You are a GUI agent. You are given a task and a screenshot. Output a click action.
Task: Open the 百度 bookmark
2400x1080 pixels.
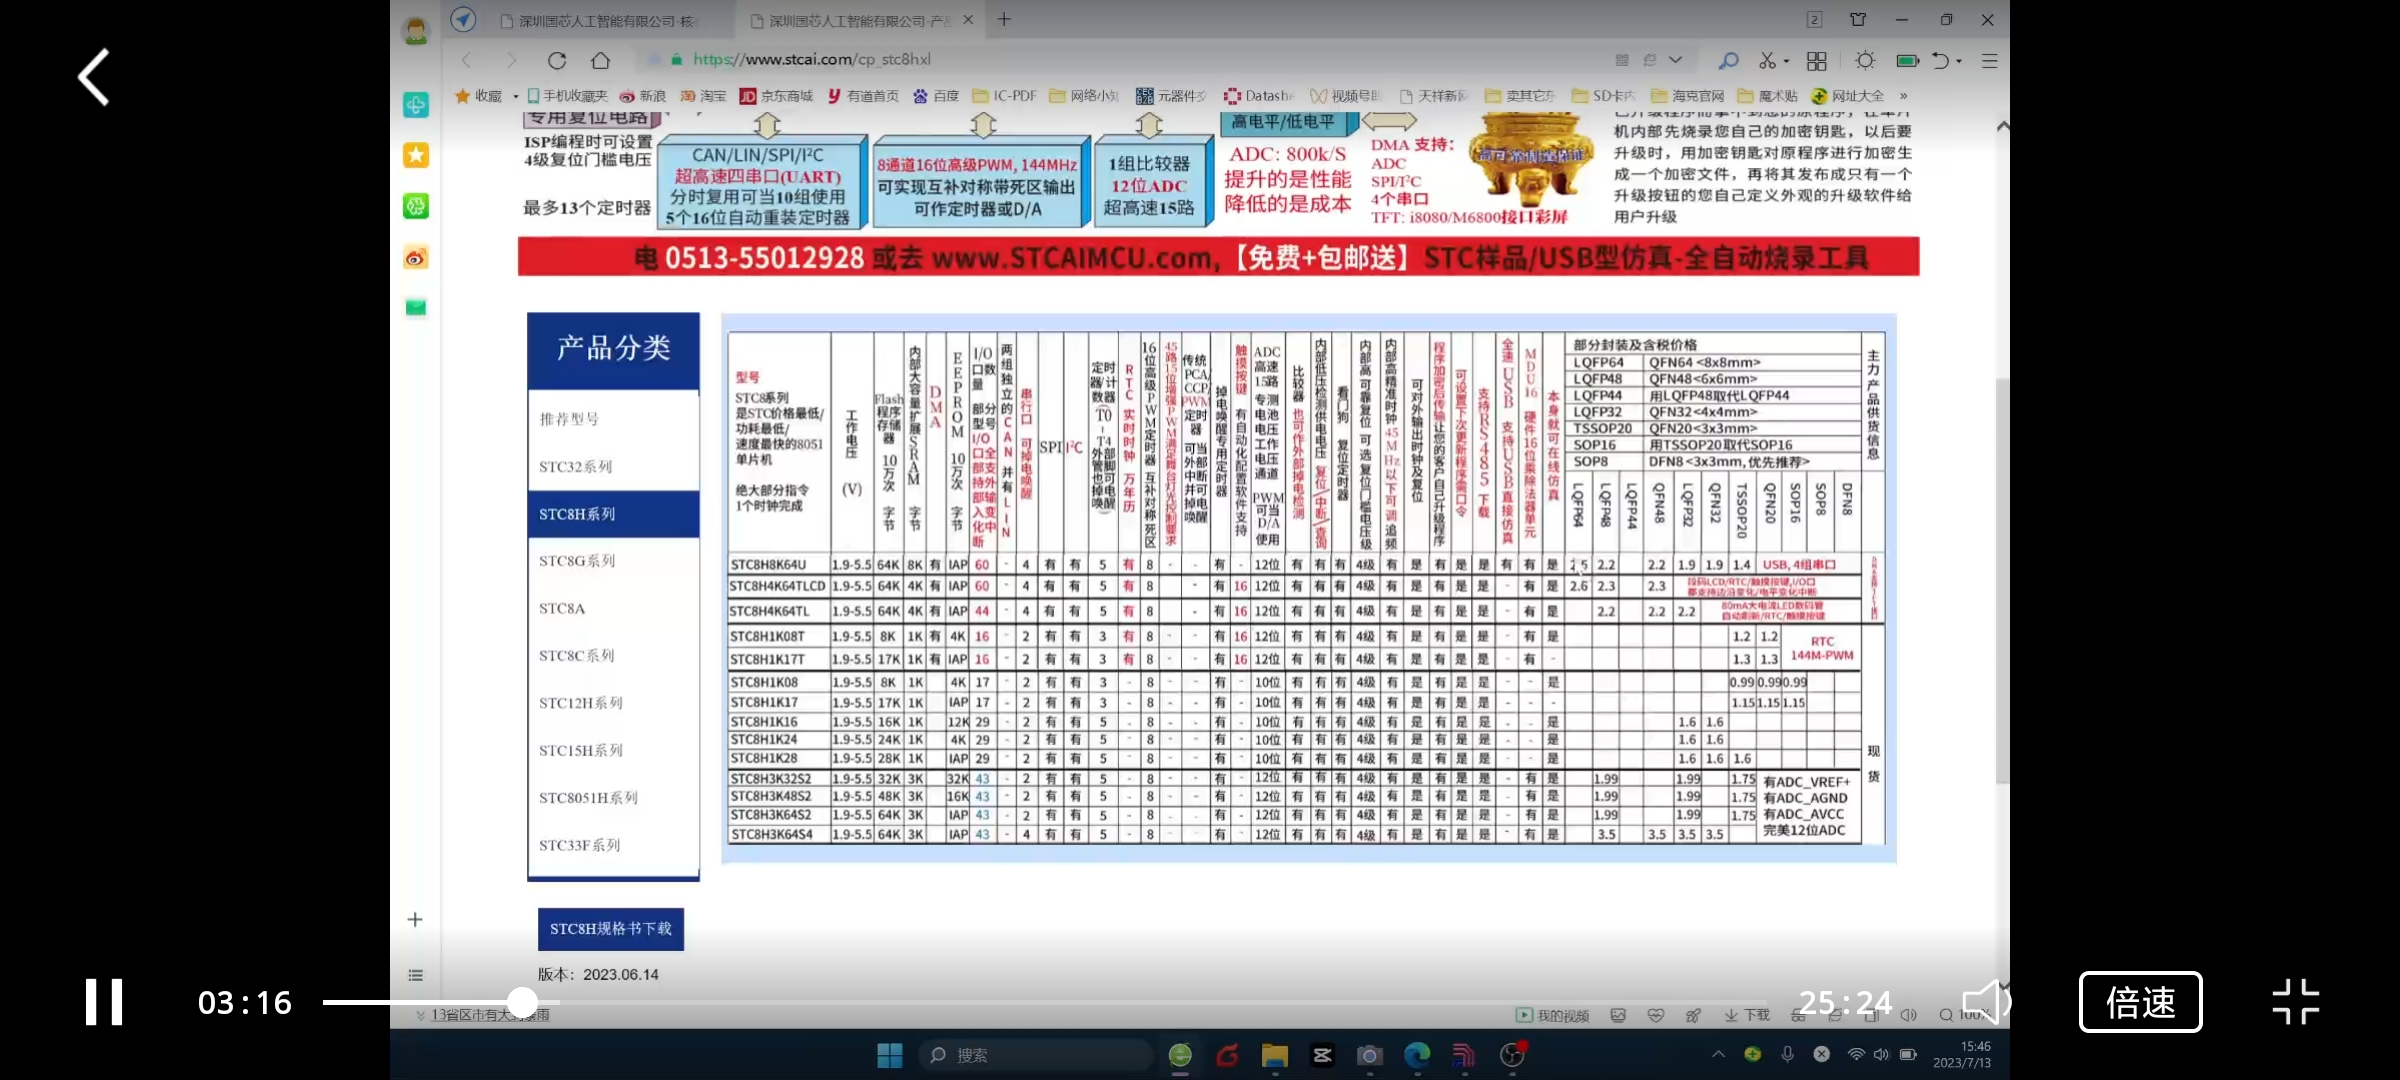click(937, 96)
